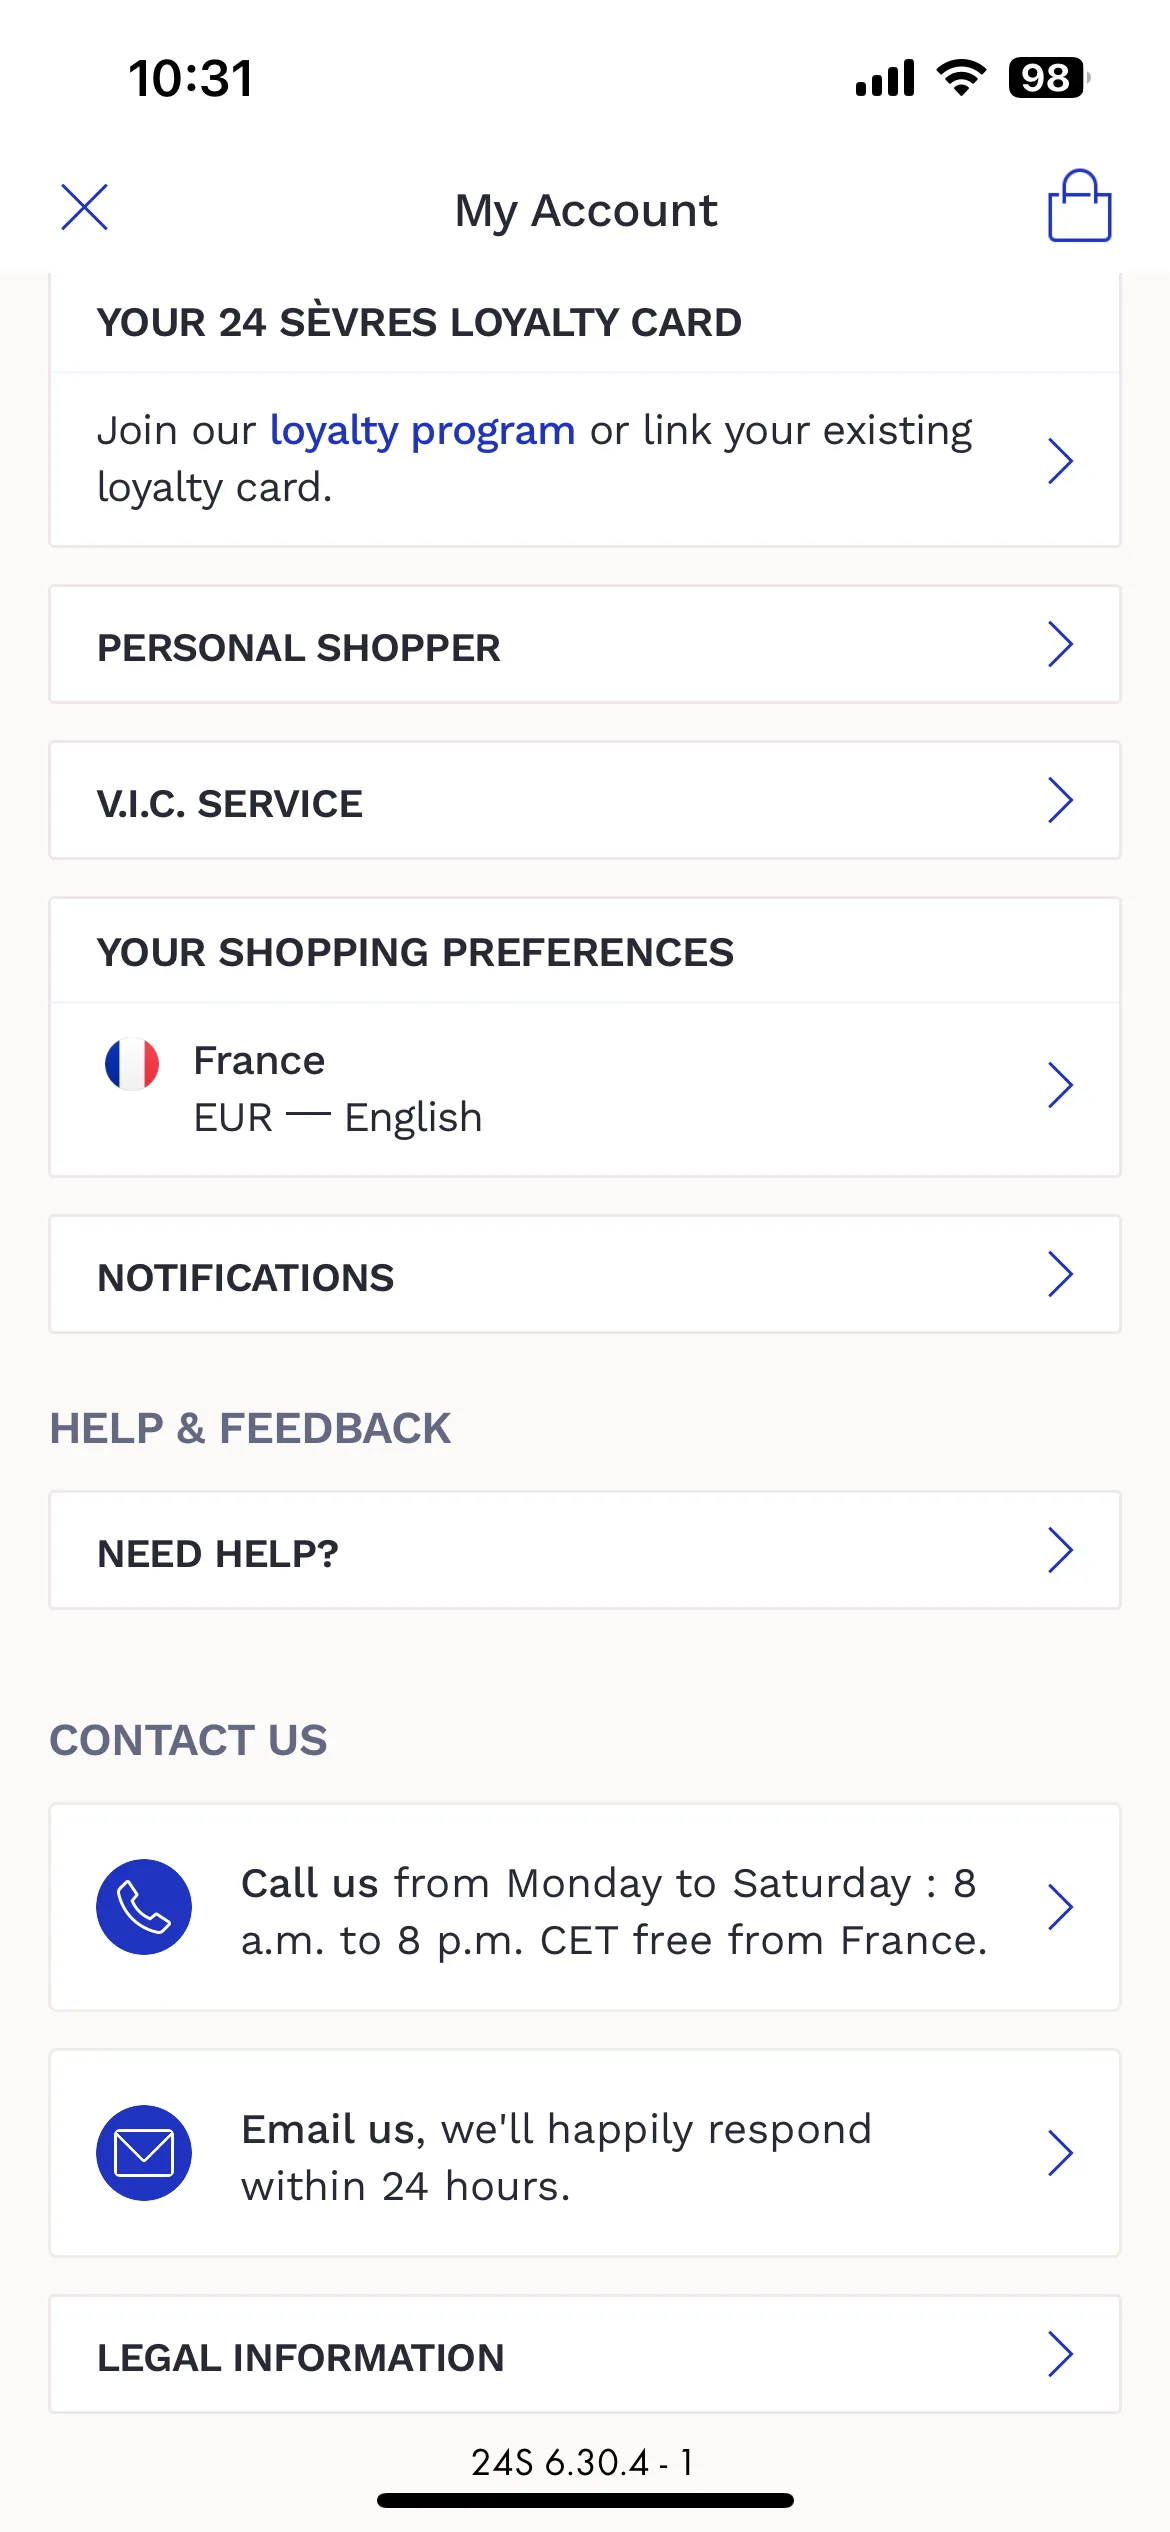Tap the 10:31 clock in the status bar

pyautogui.click(x=191, y=78)
